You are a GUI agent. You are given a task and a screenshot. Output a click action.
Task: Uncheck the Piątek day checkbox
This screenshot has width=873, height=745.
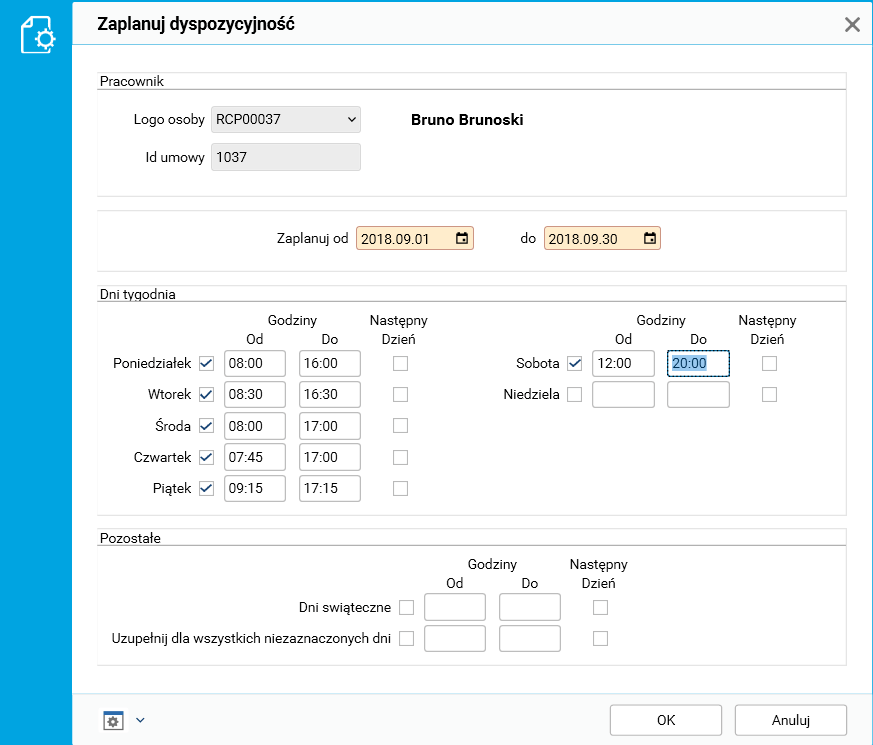tap(206, 489)
